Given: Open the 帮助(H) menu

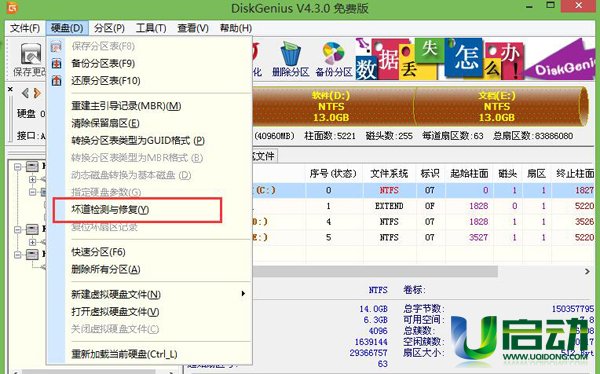Looking at the screenshot, I should pyautogui.click(x=236, y=28).
